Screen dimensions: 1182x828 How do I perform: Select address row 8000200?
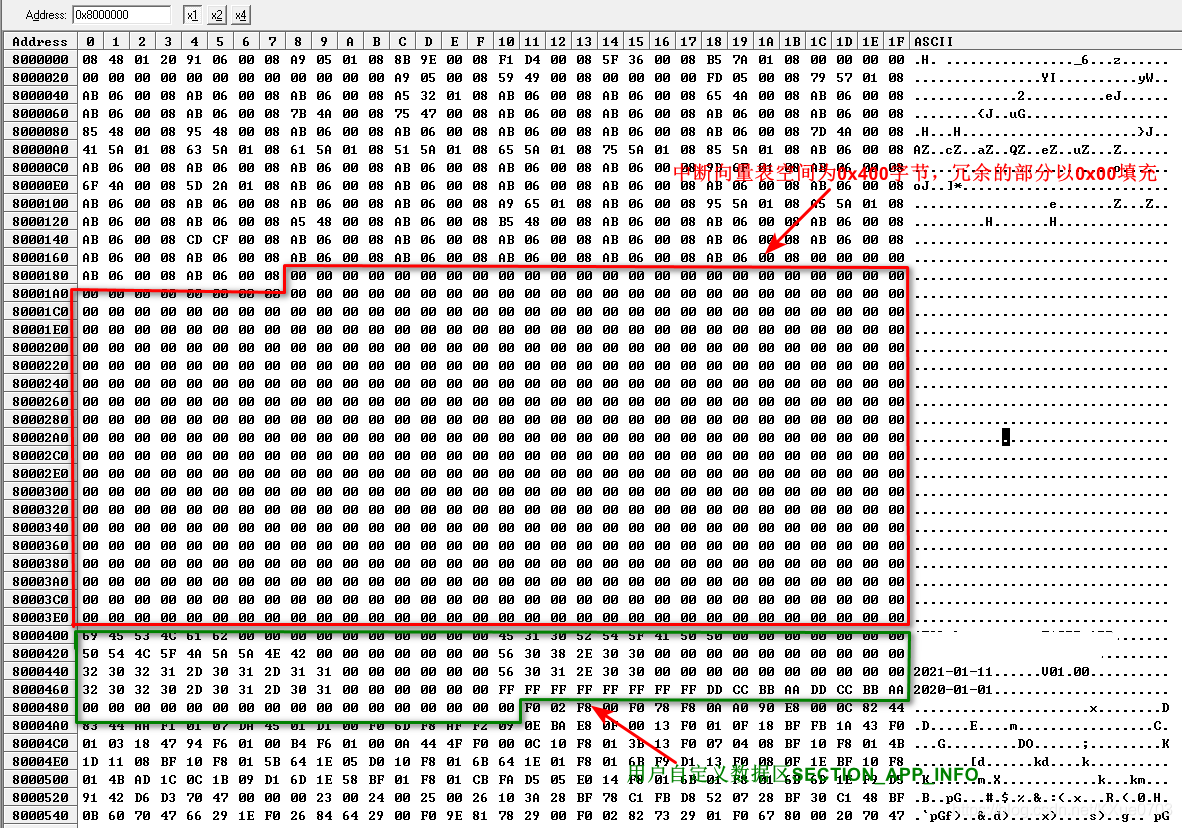pos(40,348)
